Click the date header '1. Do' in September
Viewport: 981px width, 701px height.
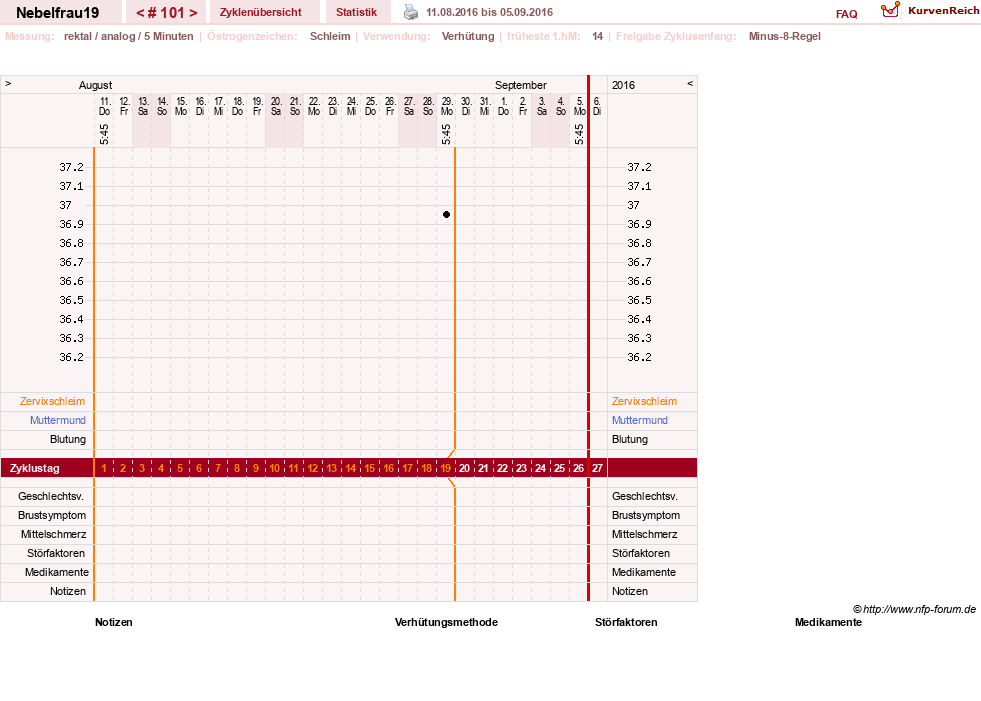504,106
